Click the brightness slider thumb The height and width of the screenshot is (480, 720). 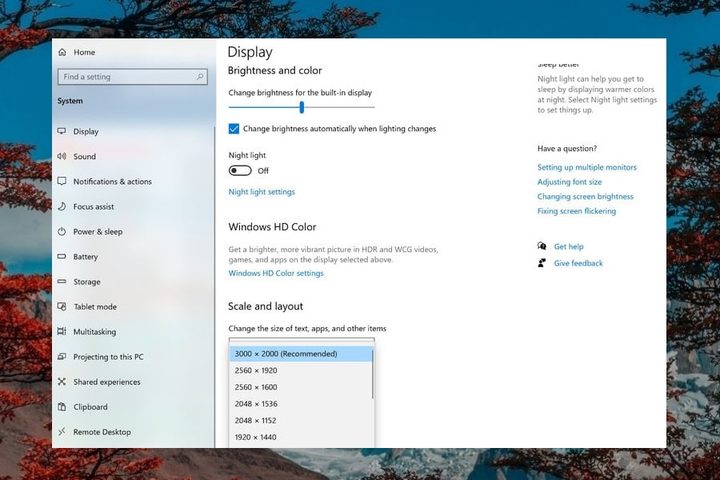(x=302, y=107)
